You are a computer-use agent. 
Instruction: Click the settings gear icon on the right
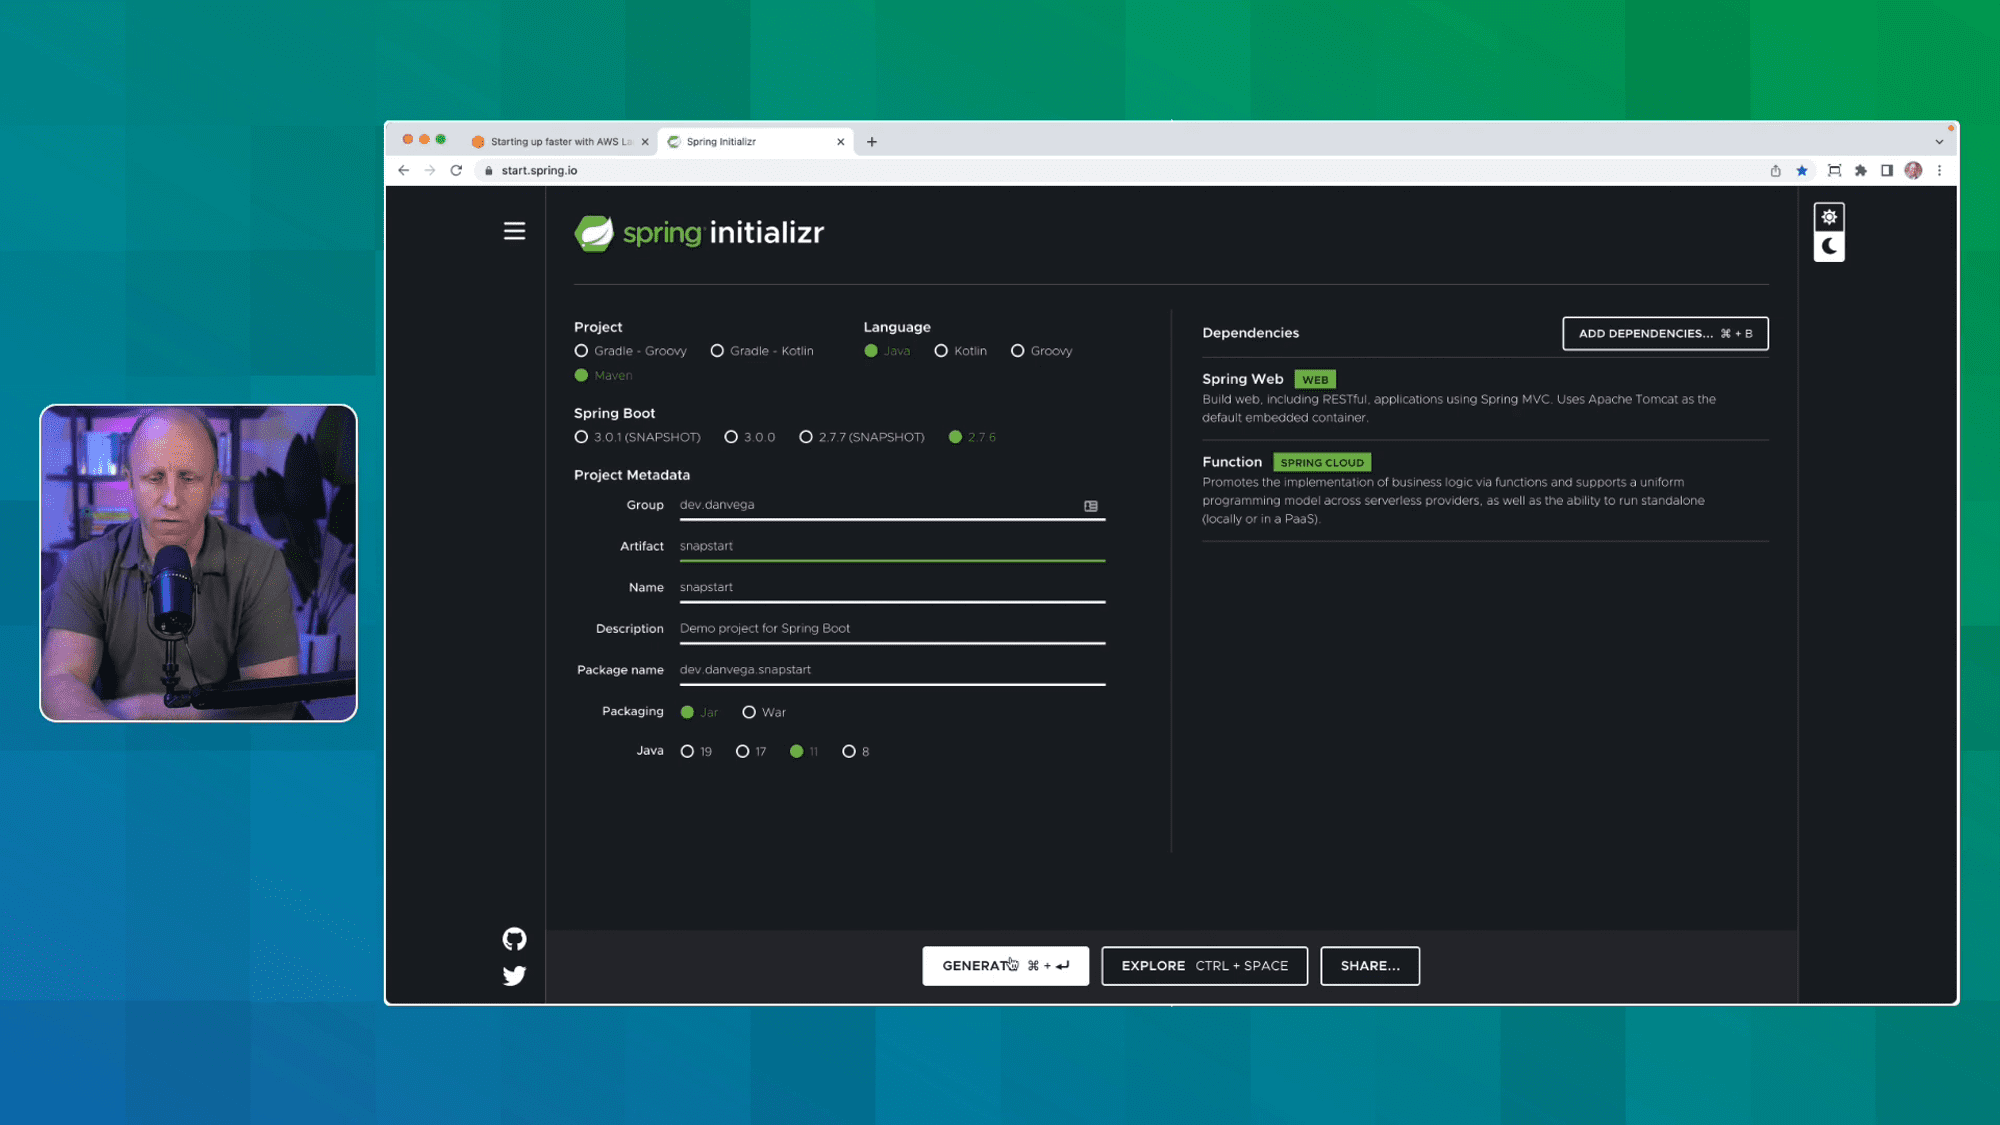(1829, 217)
